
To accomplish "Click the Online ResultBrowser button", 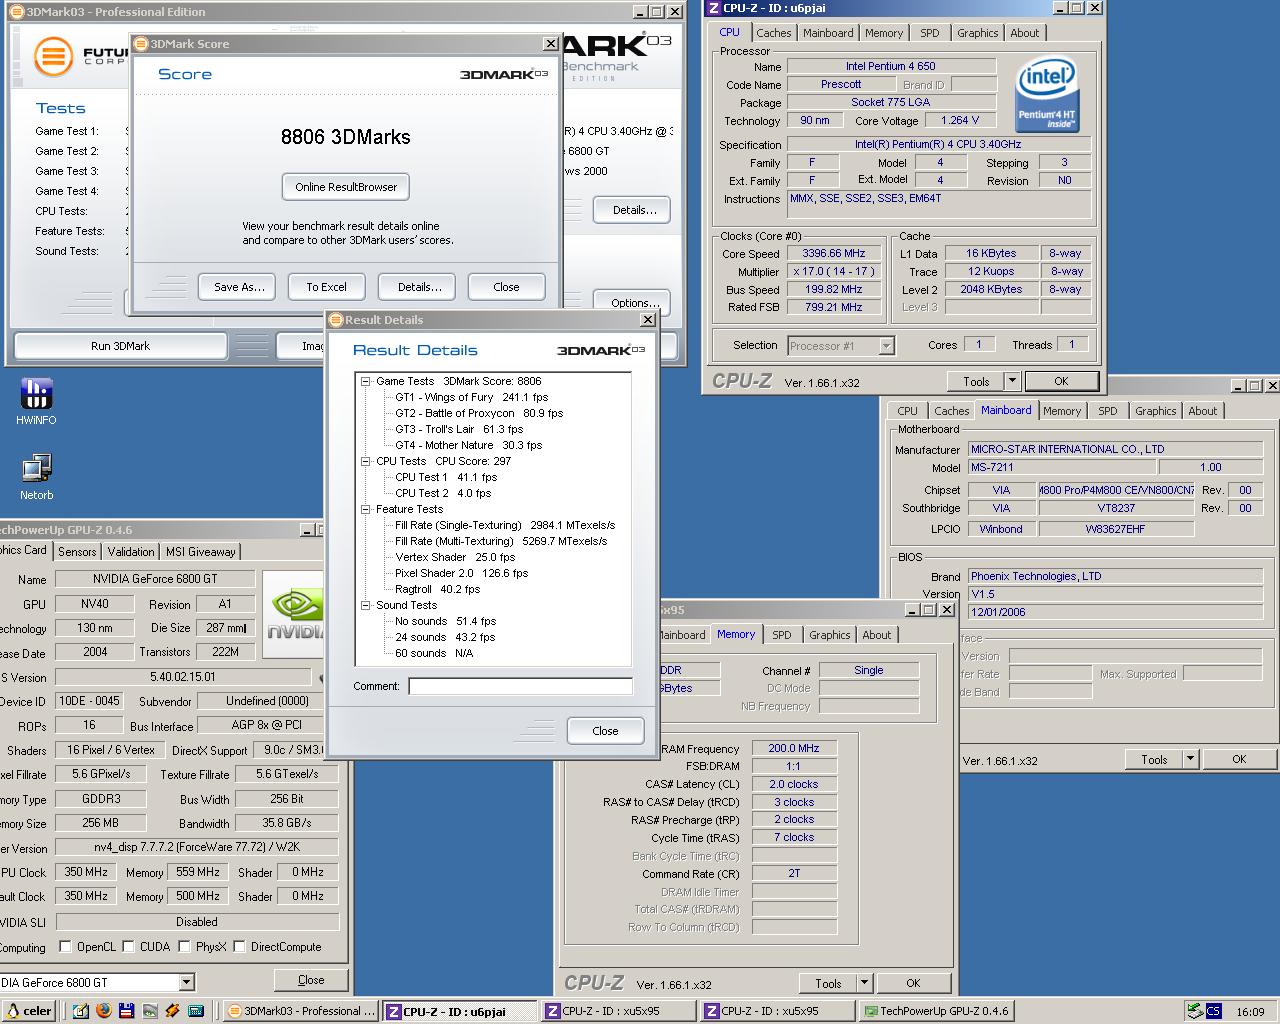I will click(346, 187).
